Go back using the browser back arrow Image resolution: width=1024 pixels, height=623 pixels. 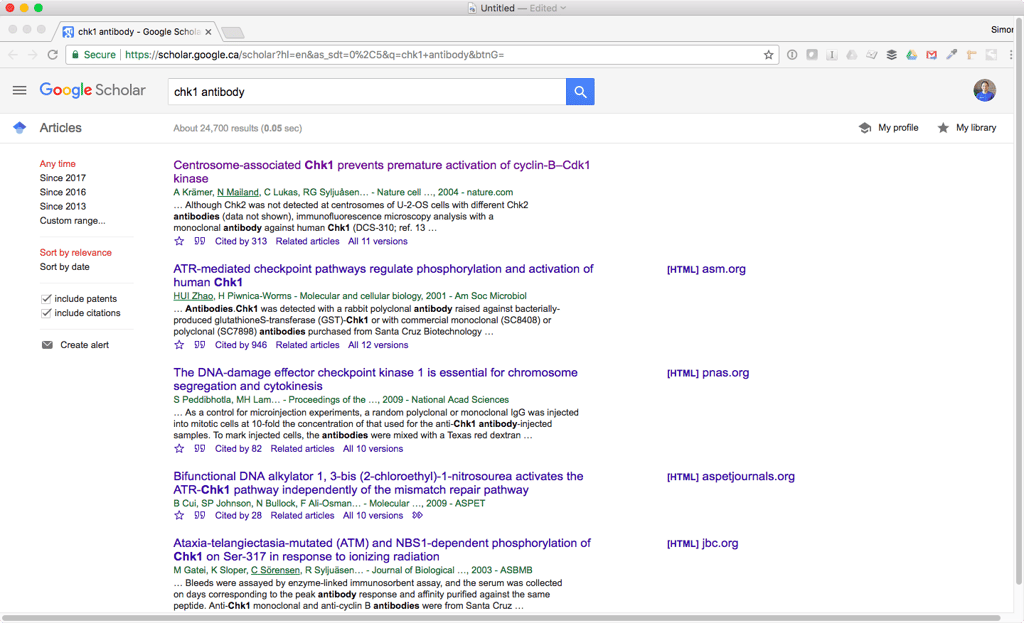point(13,55)
